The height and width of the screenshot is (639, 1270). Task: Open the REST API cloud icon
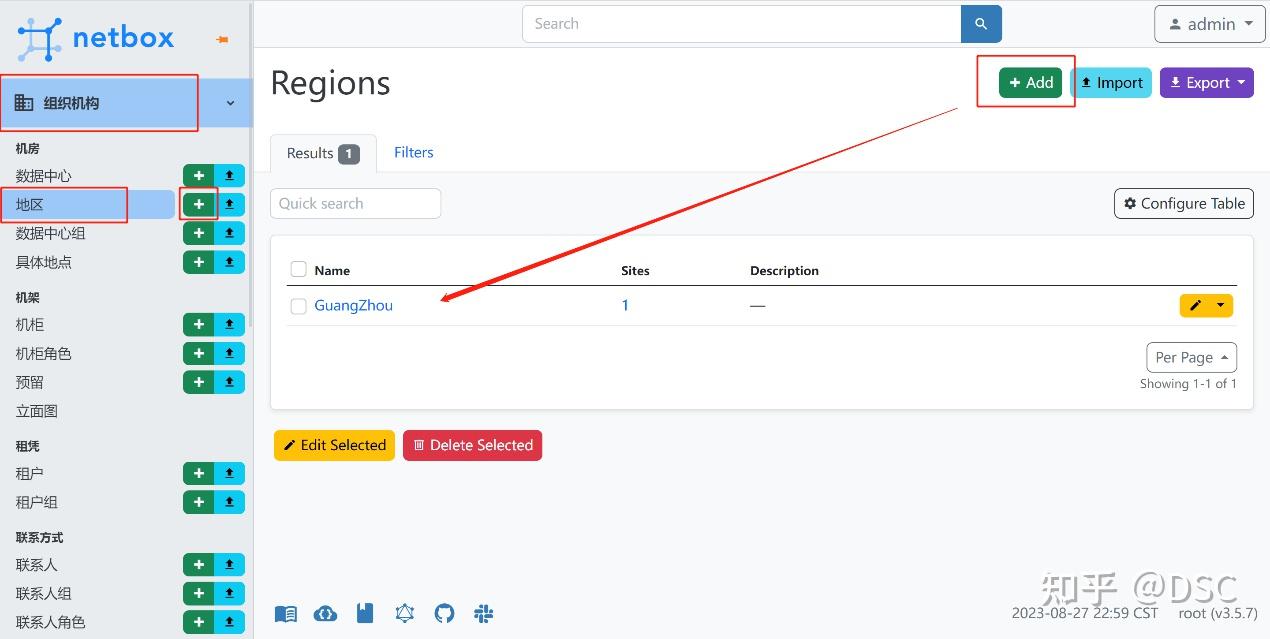coord(325,613)
